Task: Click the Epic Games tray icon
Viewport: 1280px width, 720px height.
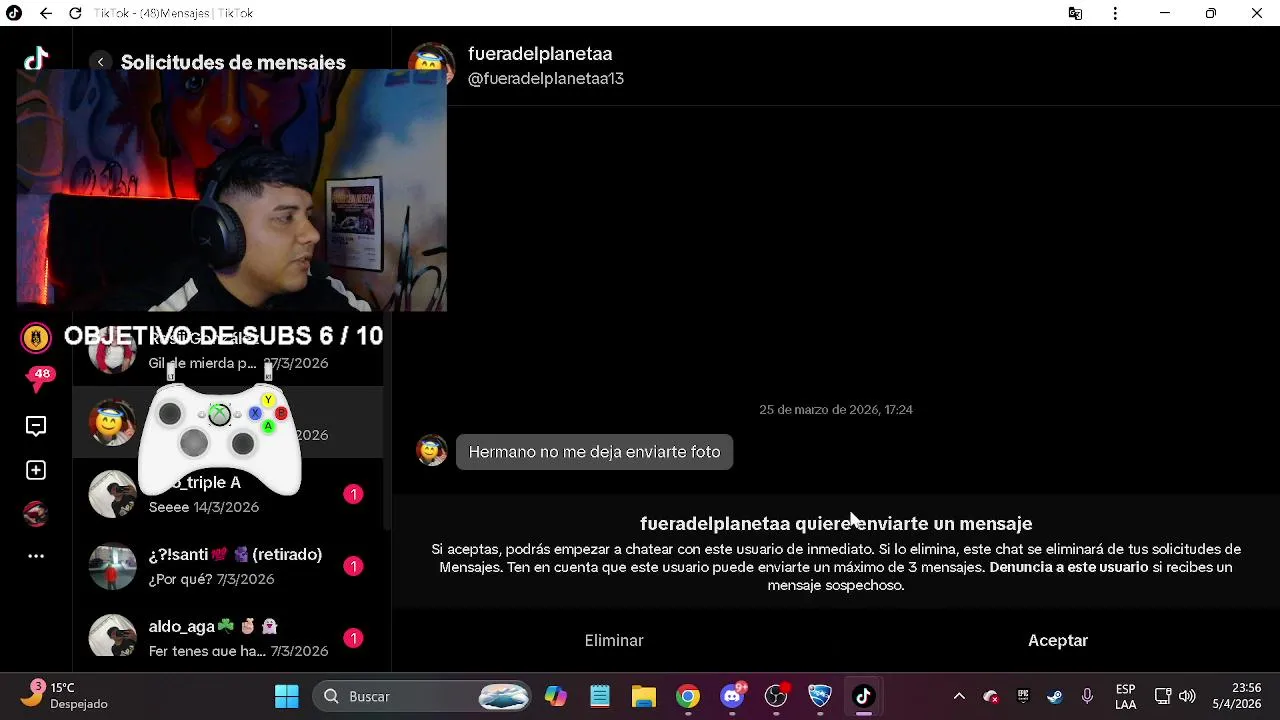Action: tap(1023, 696)
